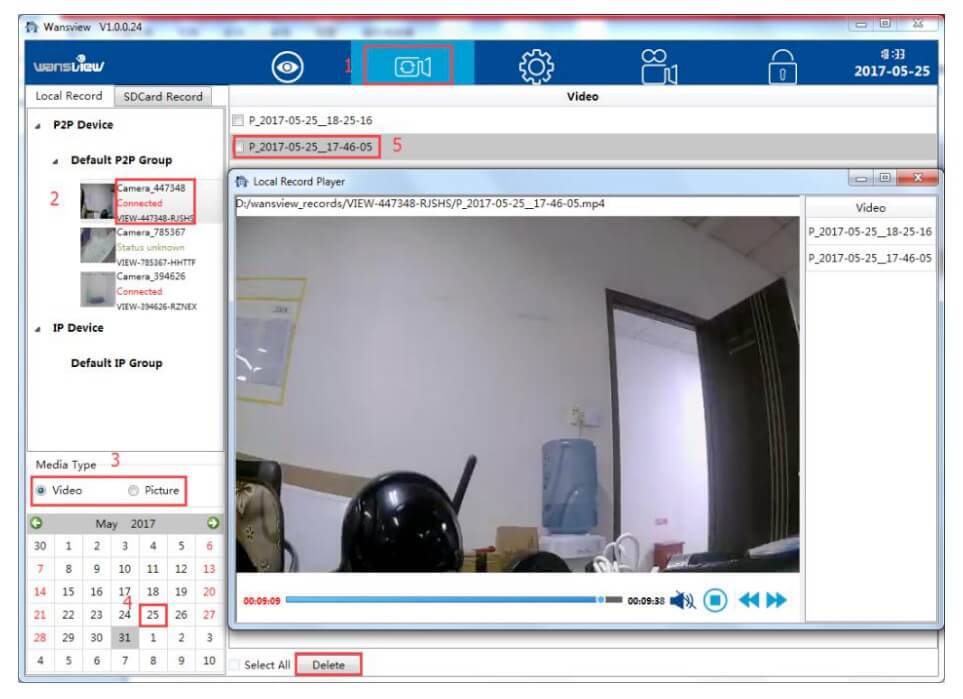Collapse the P2P Device tree node

point(38,126)
